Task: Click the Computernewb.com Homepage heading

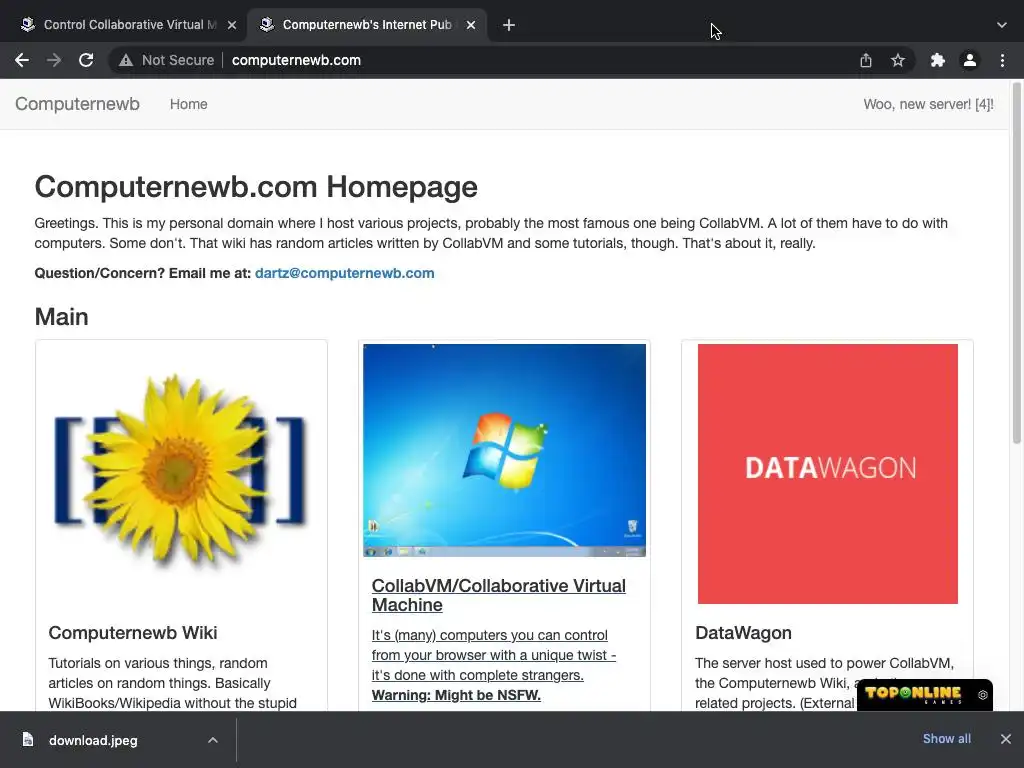Action: tap(256, 187)
